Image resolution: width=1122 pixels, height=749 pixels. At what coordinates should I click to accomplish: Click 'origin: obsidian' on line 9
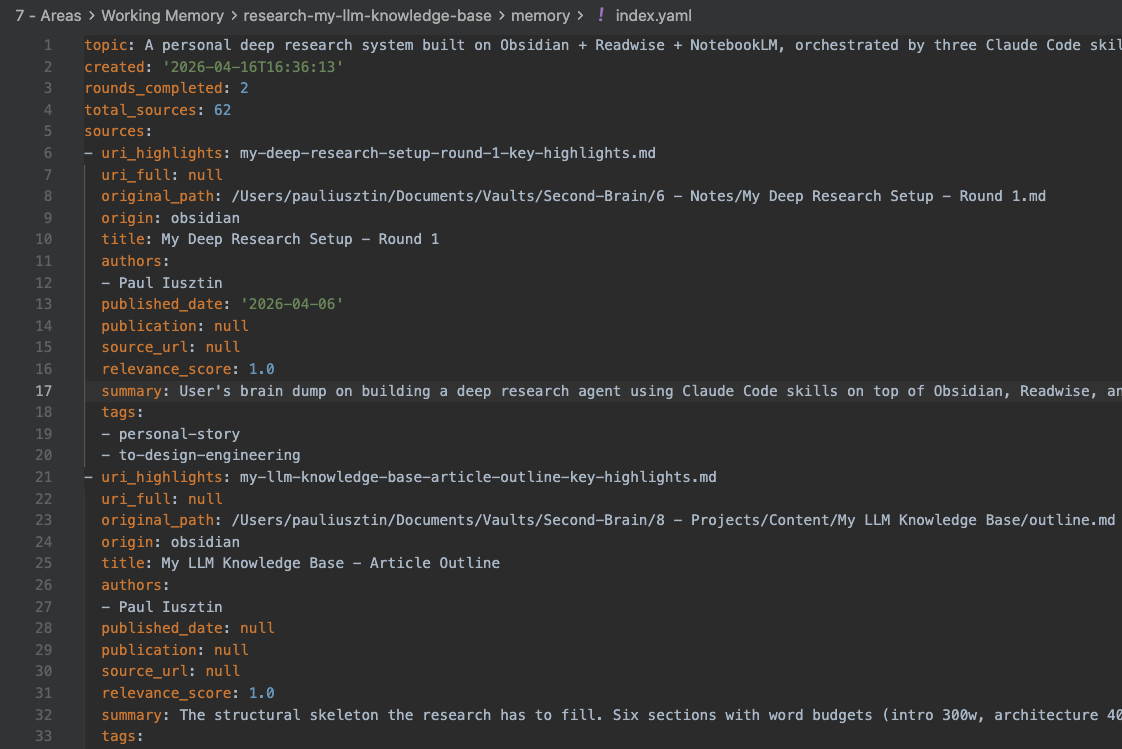pyautogui.click(x=170, y=218)
